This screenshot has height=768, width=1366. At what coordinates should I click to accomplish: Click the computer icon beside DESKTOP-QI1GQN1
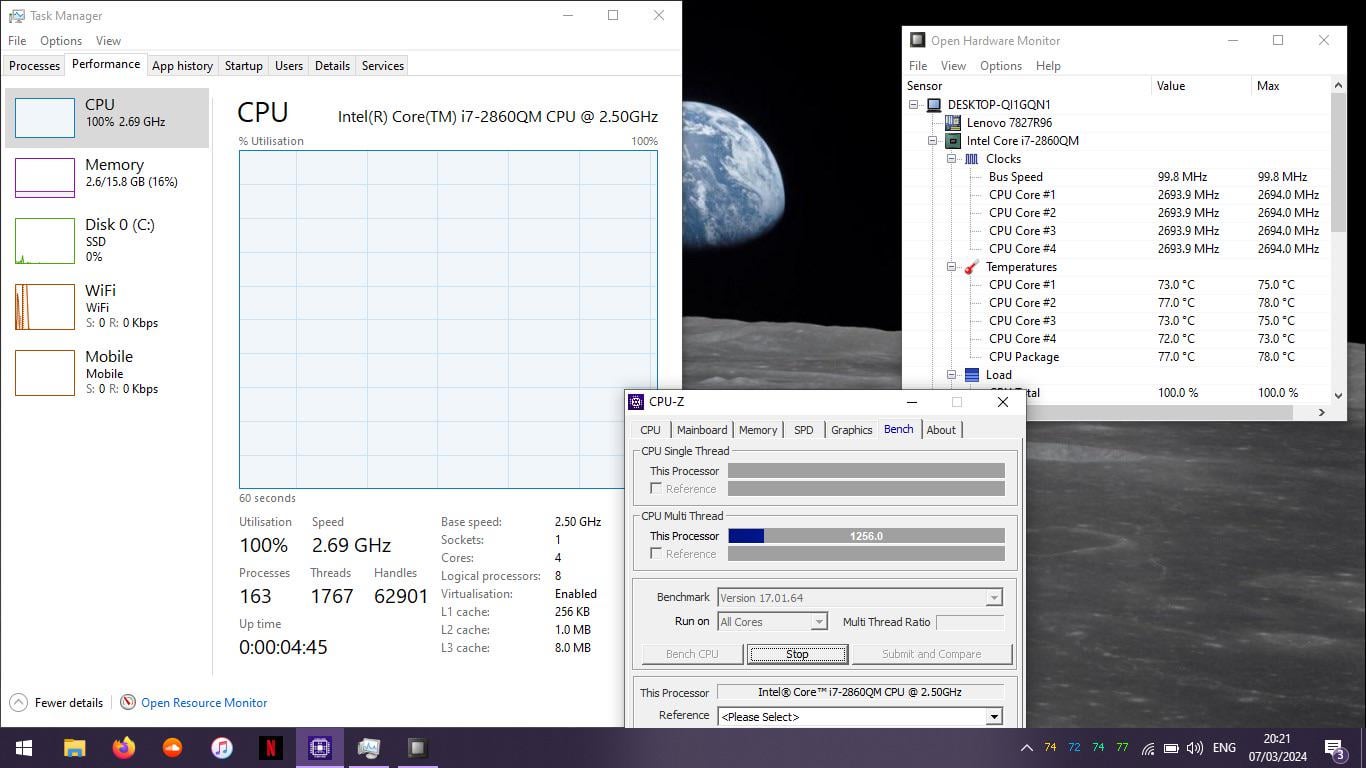tap(933, 105)
